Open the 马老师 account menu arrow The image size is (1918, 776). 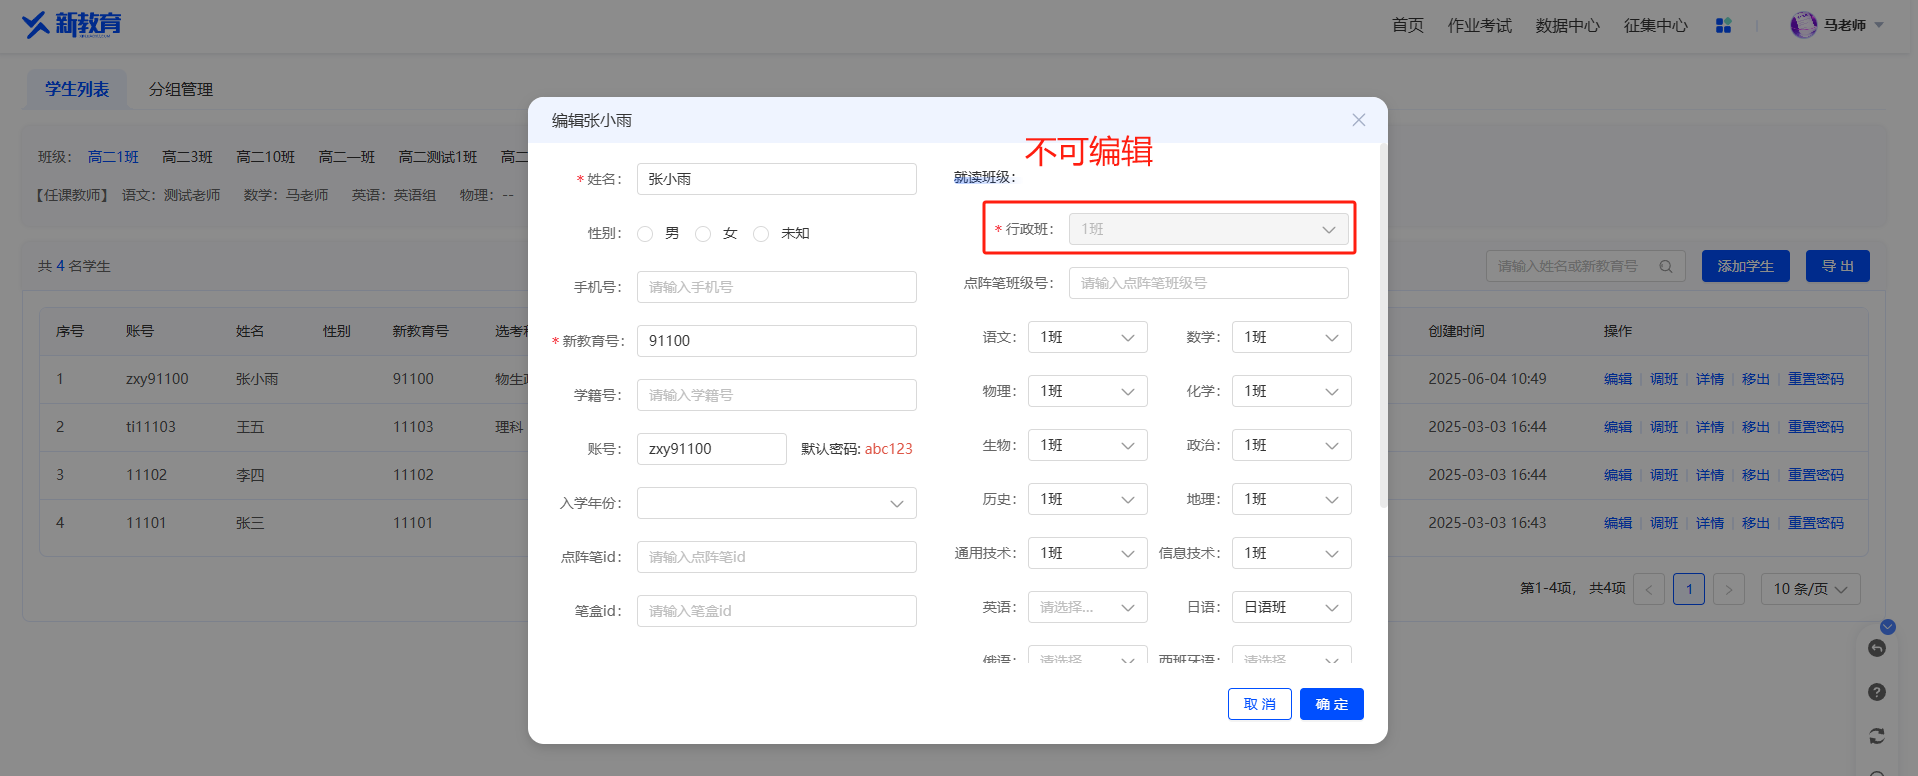point(1879,25)
